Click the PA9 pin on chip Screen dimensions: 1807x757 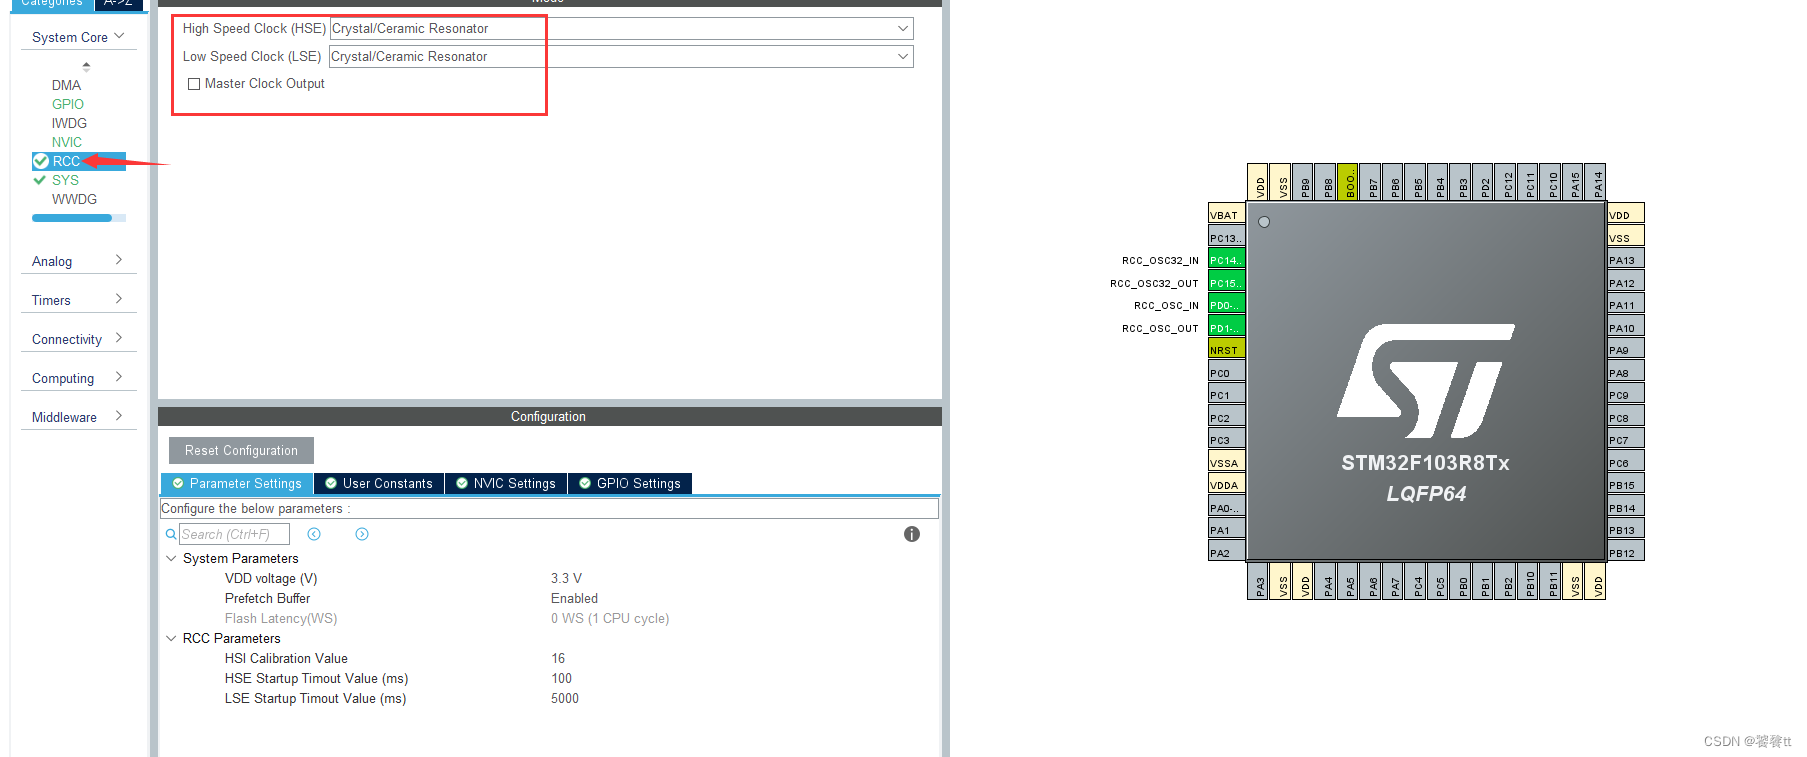point(1626,350)
